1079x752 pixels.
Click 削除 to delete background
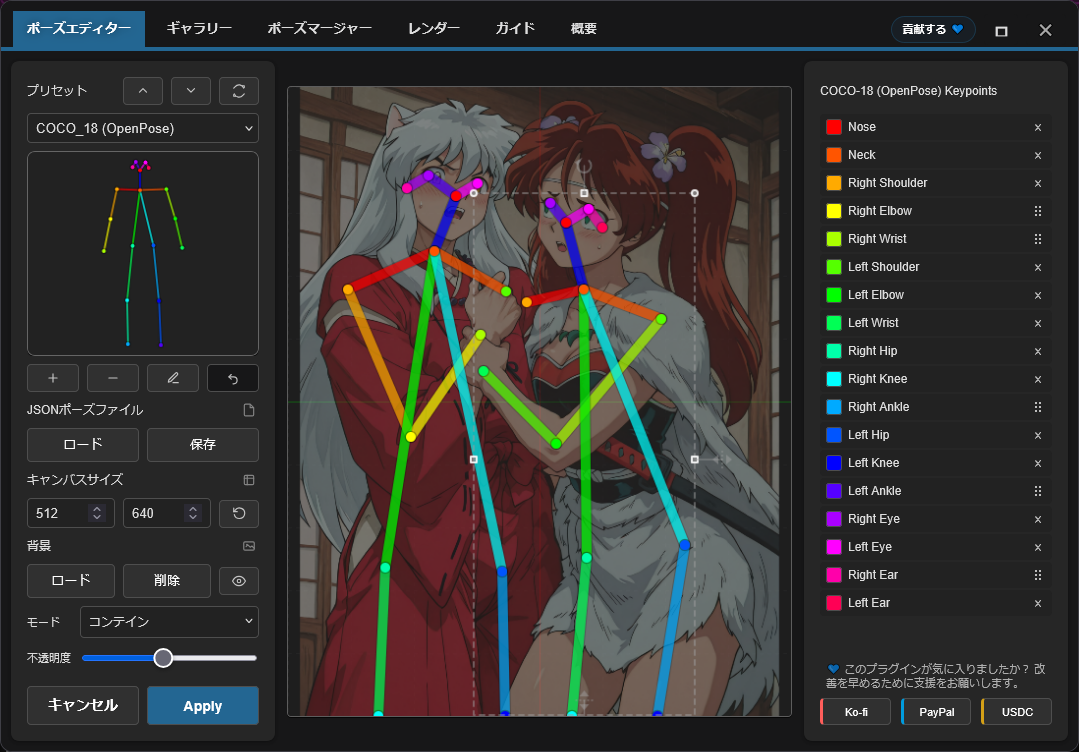point(167,581)
